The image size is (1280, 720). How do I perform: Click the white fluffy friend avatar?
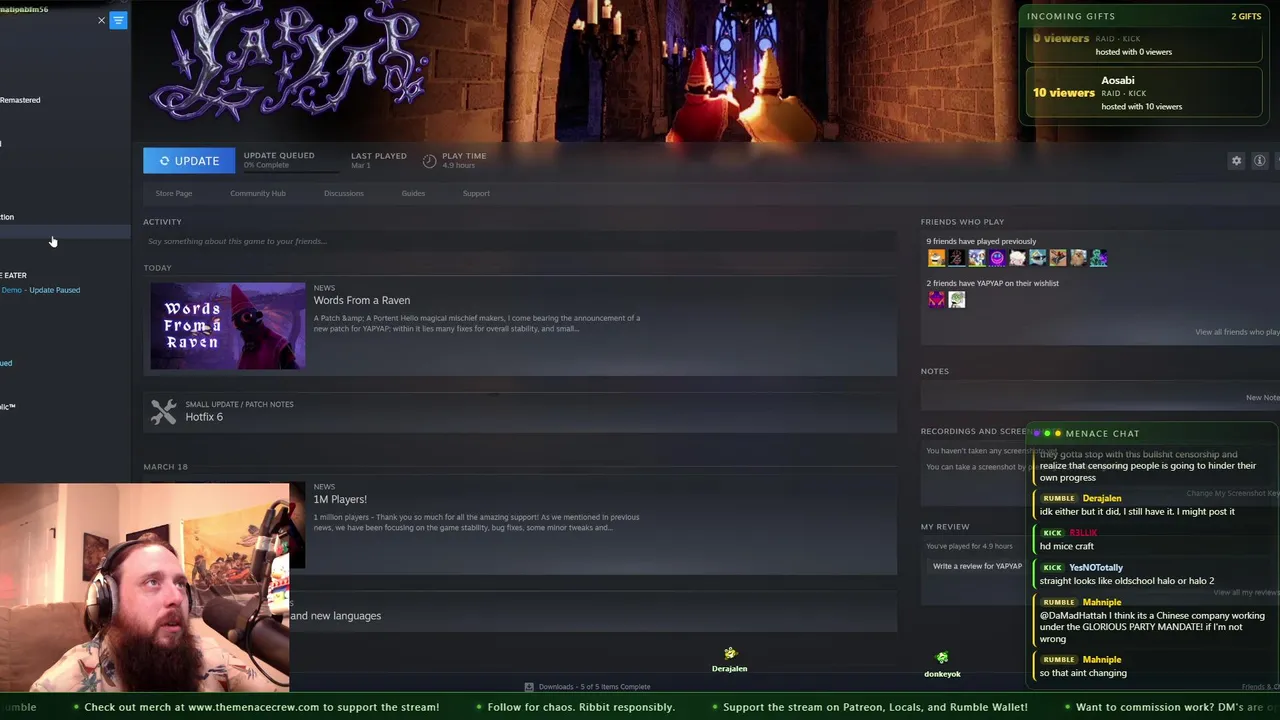pos(1017,258)
